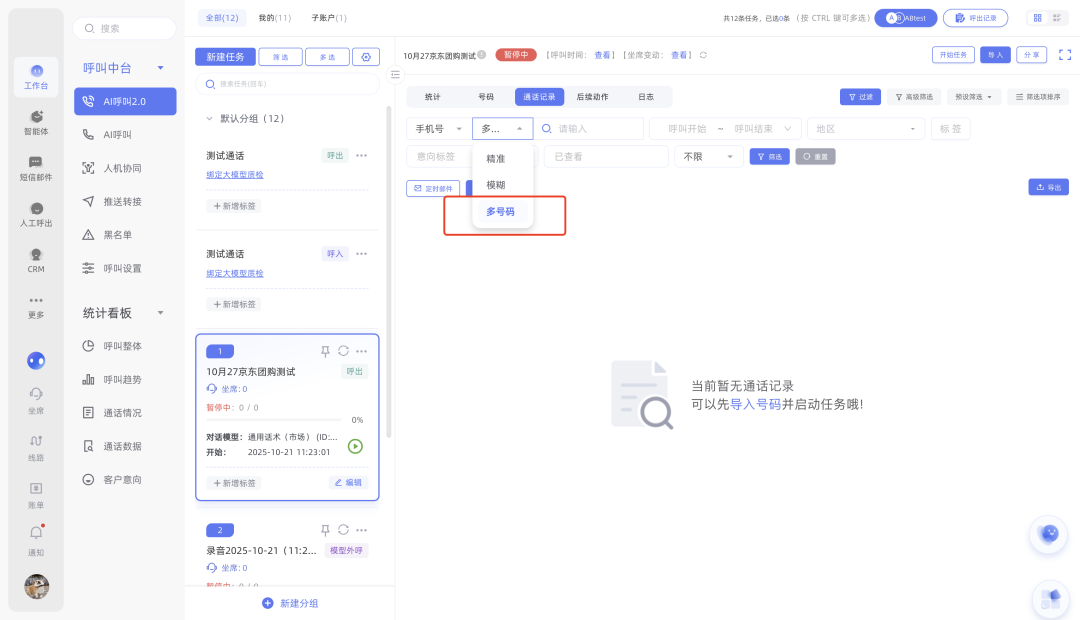Click 导入号码 link in empty state
The image size is (1080, 620).
click(755, 405)
